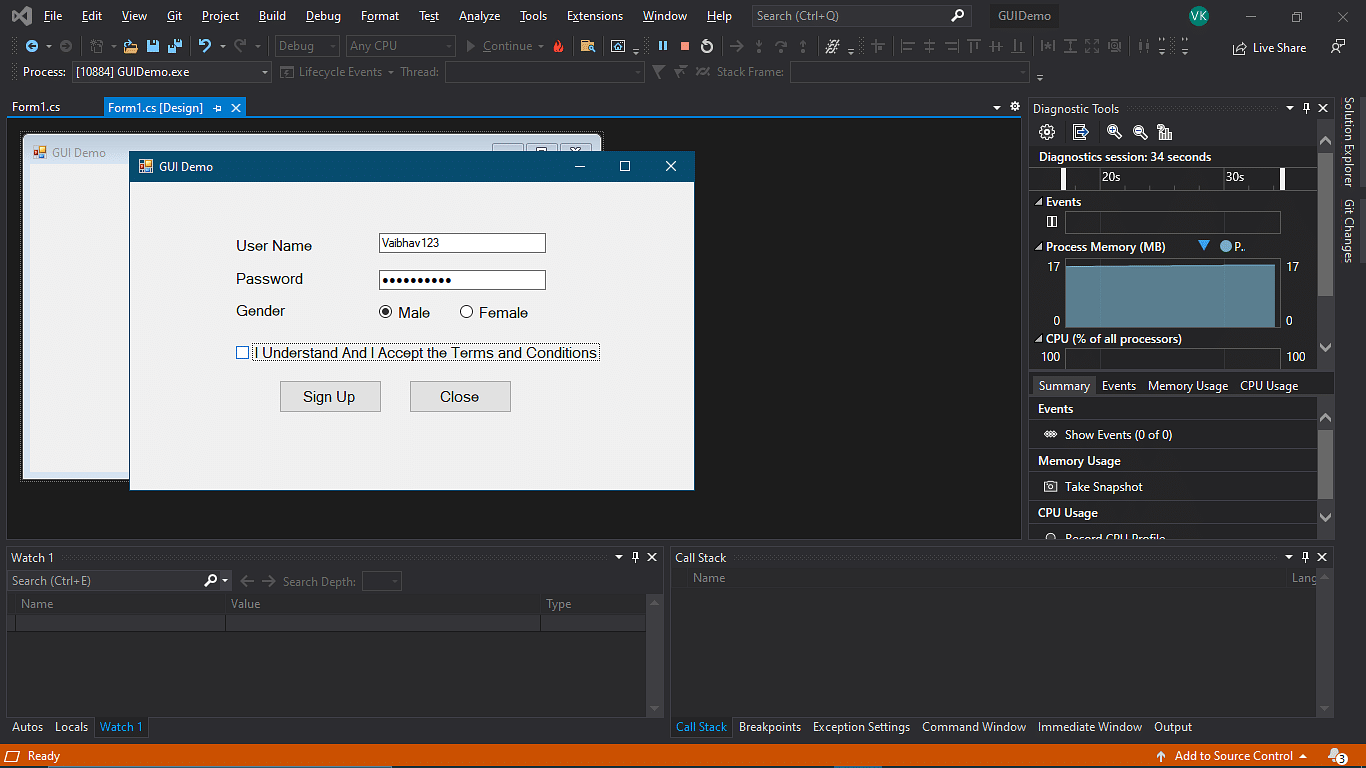The width and height of the screenshot is (1366, 768).
Task: Zoom in on diagnostics timeline
Action: [x=1114, y=132]
